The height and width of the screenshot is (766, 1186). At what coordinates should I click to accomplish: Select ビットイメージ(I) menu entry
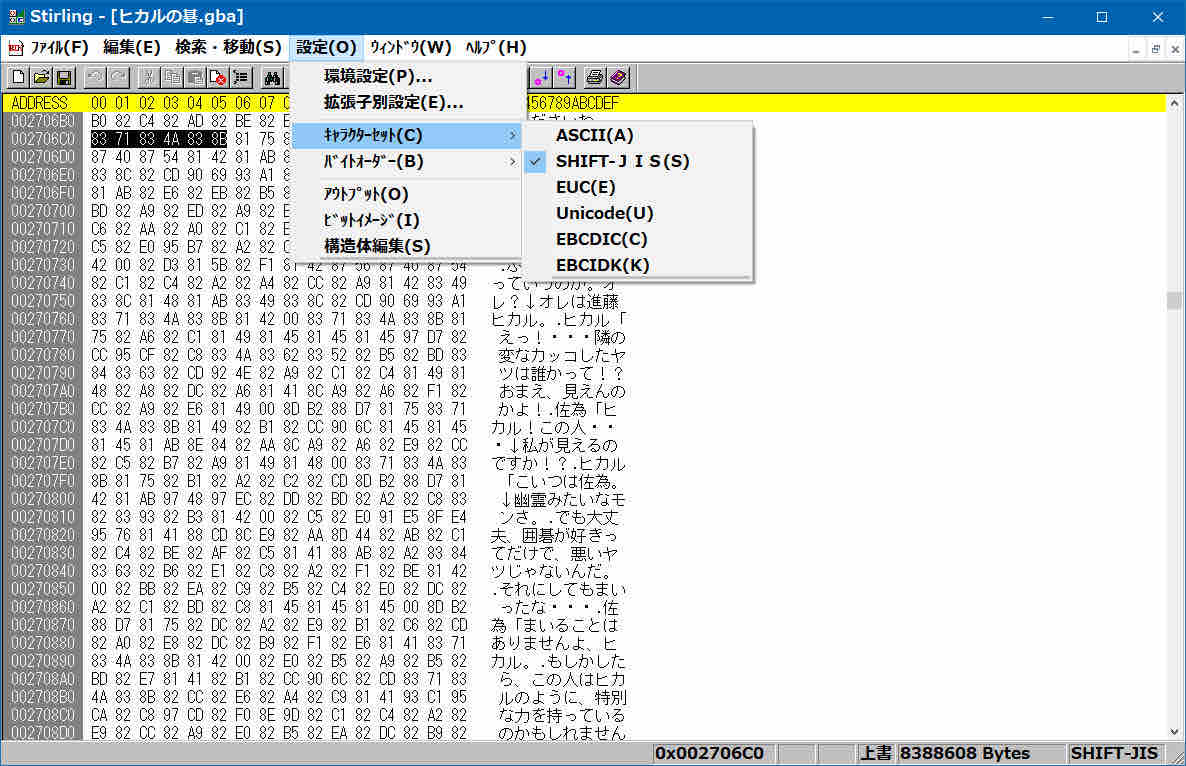pyautogui.click(x=407, y=220)
